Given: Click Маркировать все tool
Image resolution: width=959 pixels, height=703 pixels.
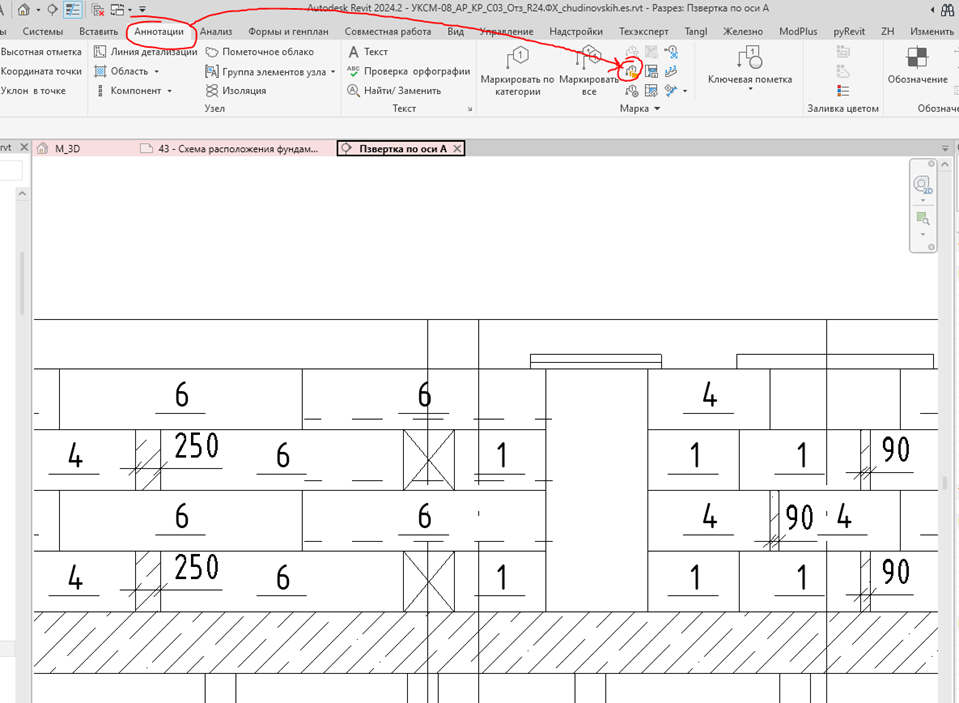Looking at the screenshot, I should [x=589, y=71].
